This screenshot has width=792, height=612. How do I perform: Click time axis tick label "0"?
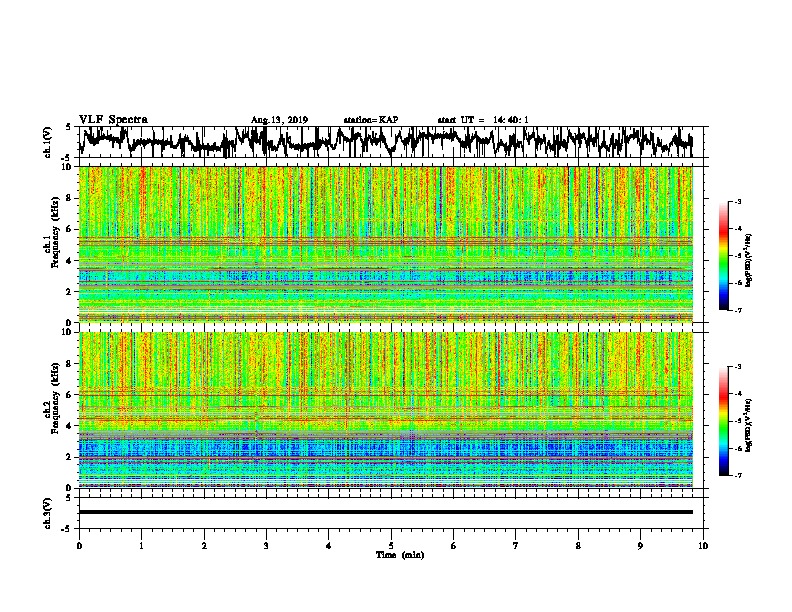79,546
